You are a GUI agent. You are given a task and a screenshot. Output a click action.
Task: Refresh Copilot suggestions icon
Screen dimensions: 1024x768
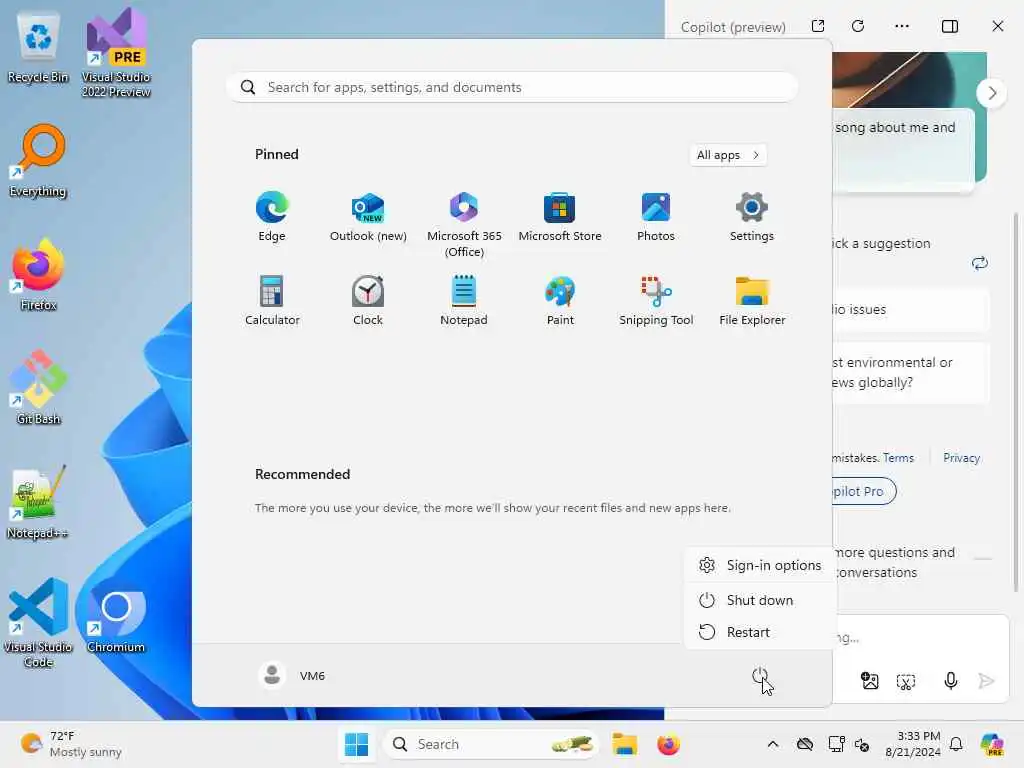[980, 263]
